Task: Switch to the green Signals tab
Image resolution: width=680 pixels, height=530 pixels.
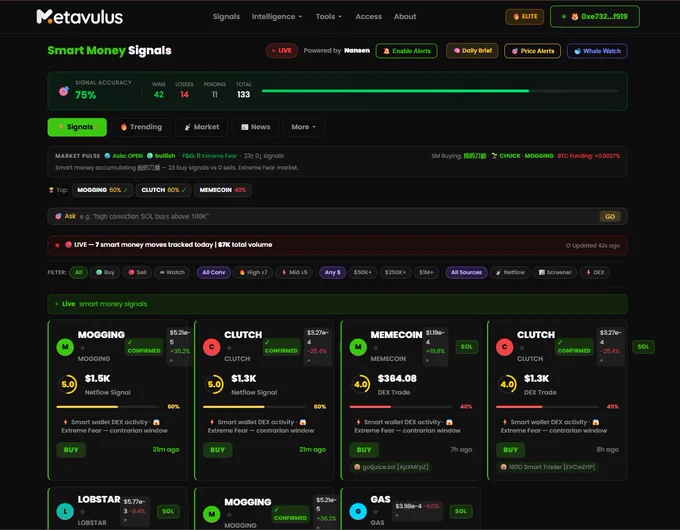Action: (77, 127)
